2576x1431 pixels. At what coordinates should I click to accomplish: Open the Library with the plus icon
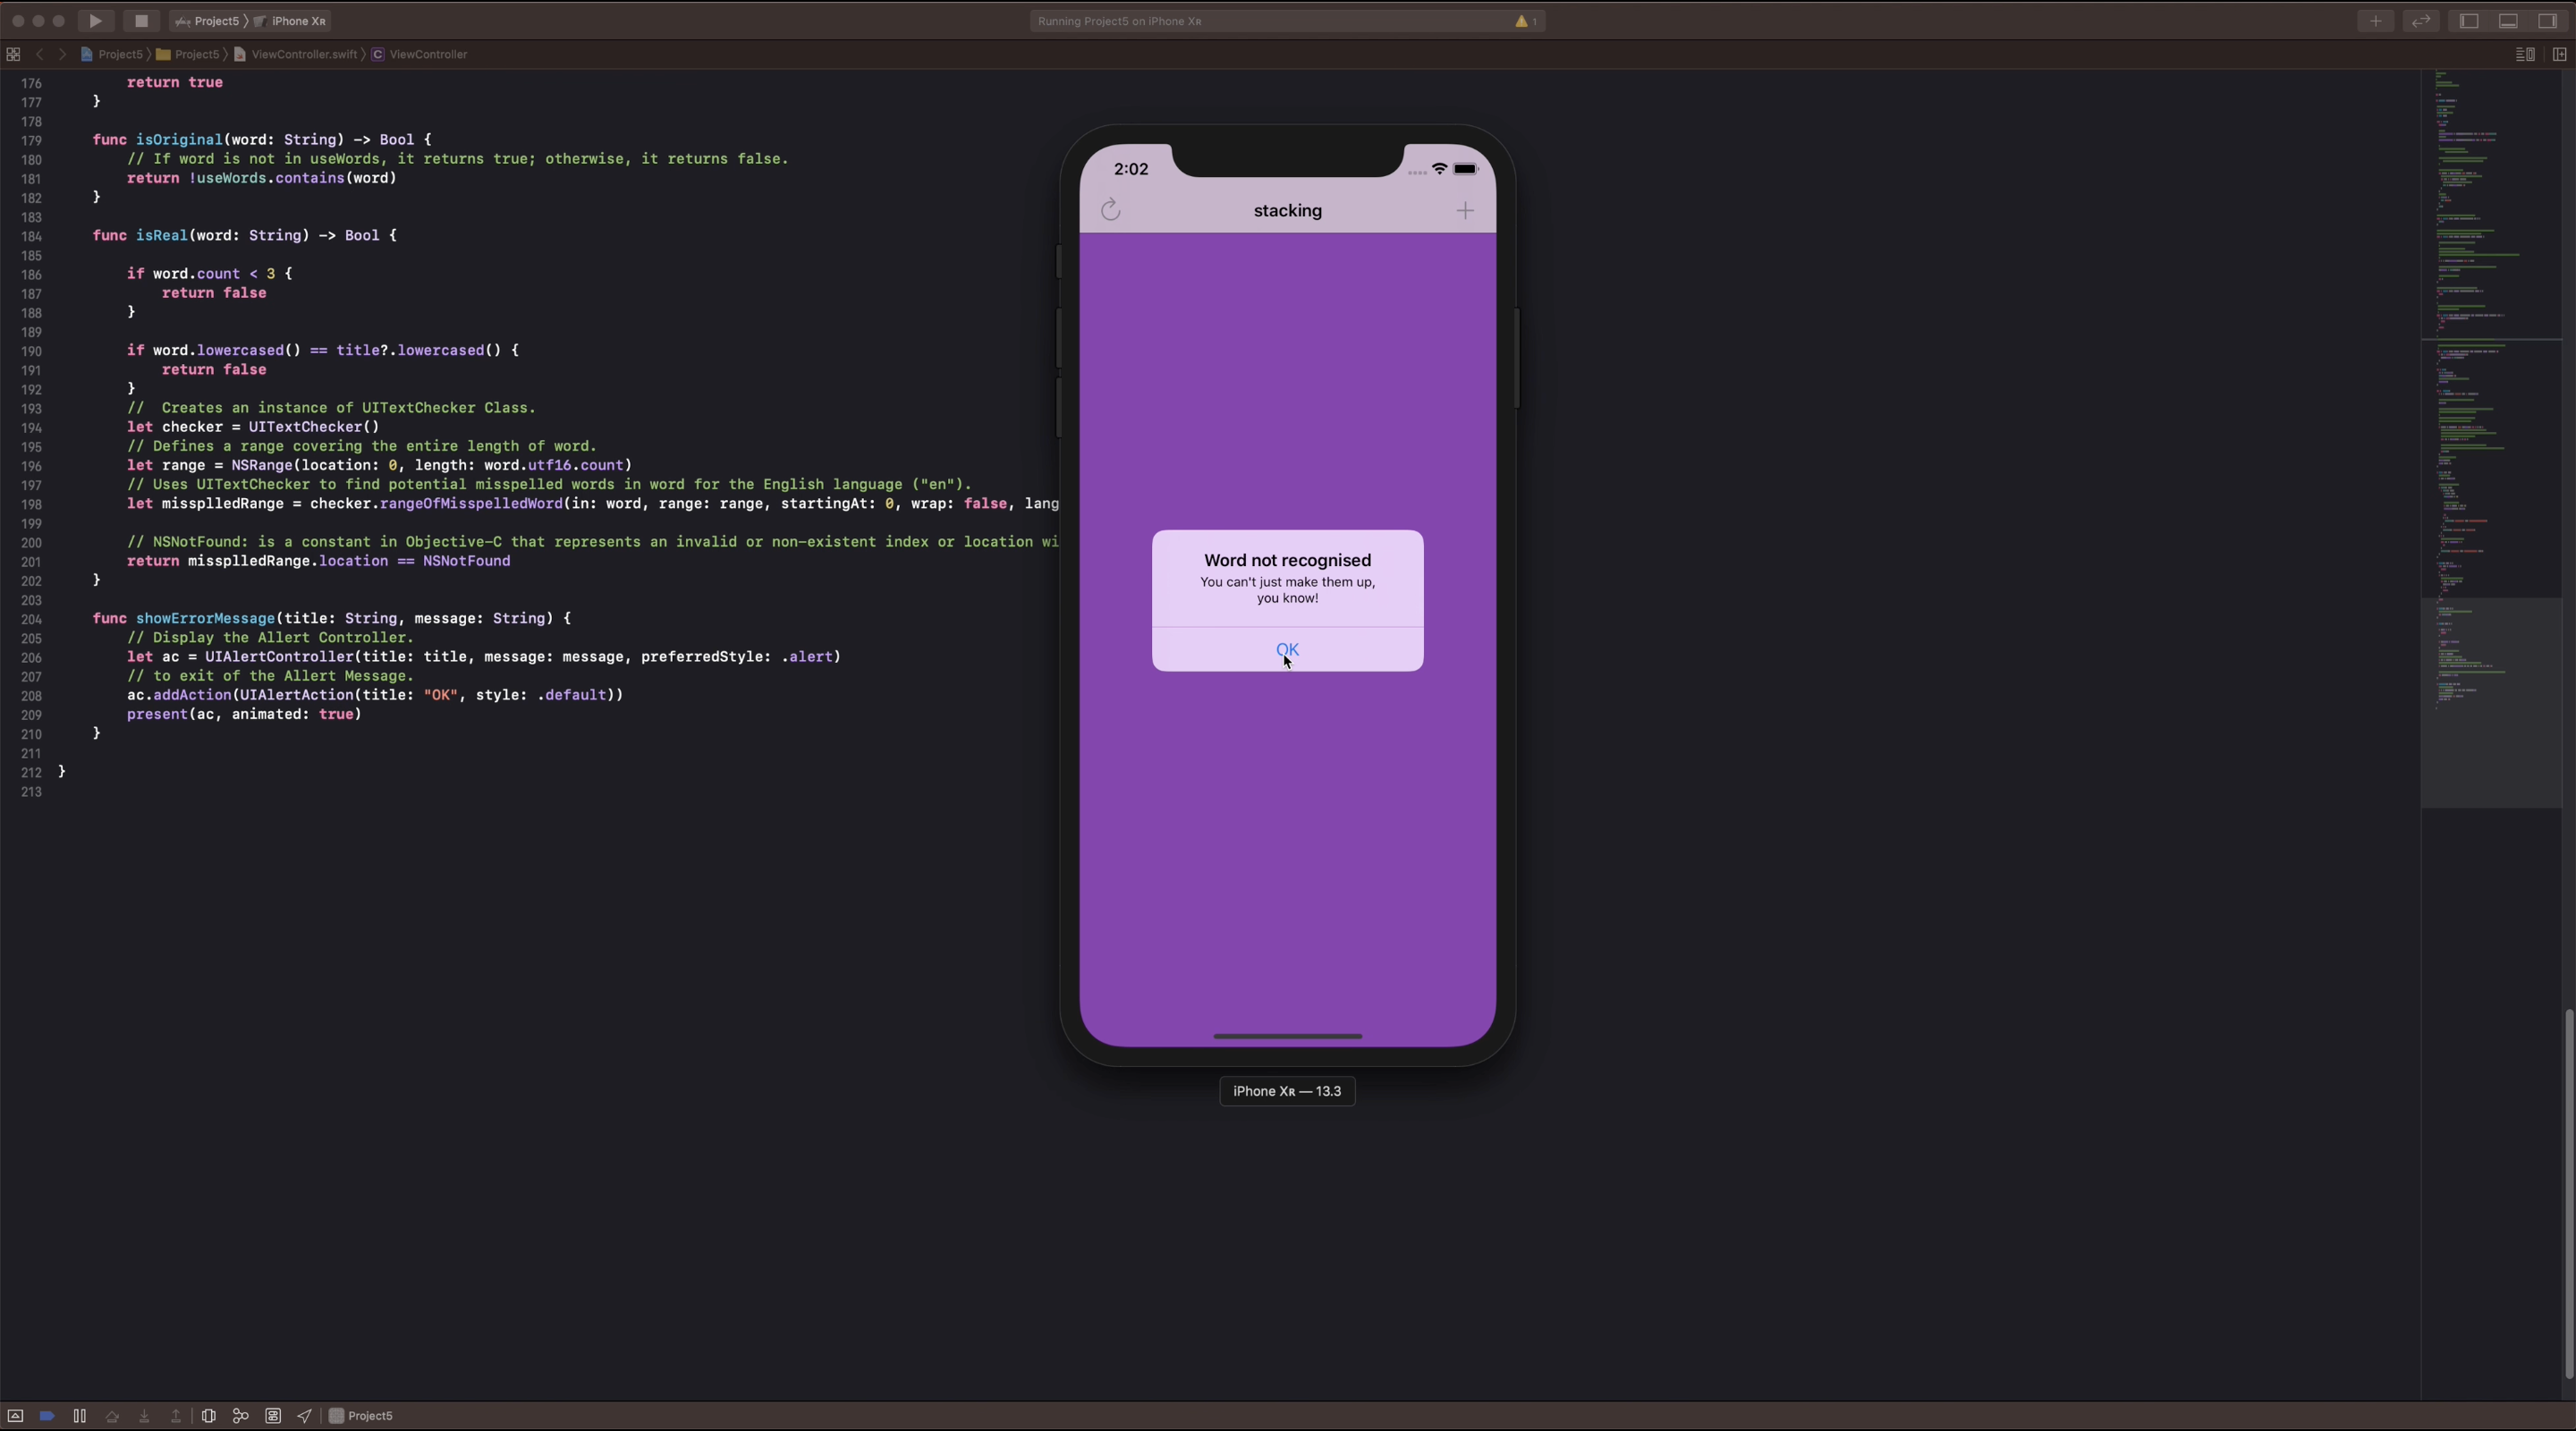point(2375,21)
